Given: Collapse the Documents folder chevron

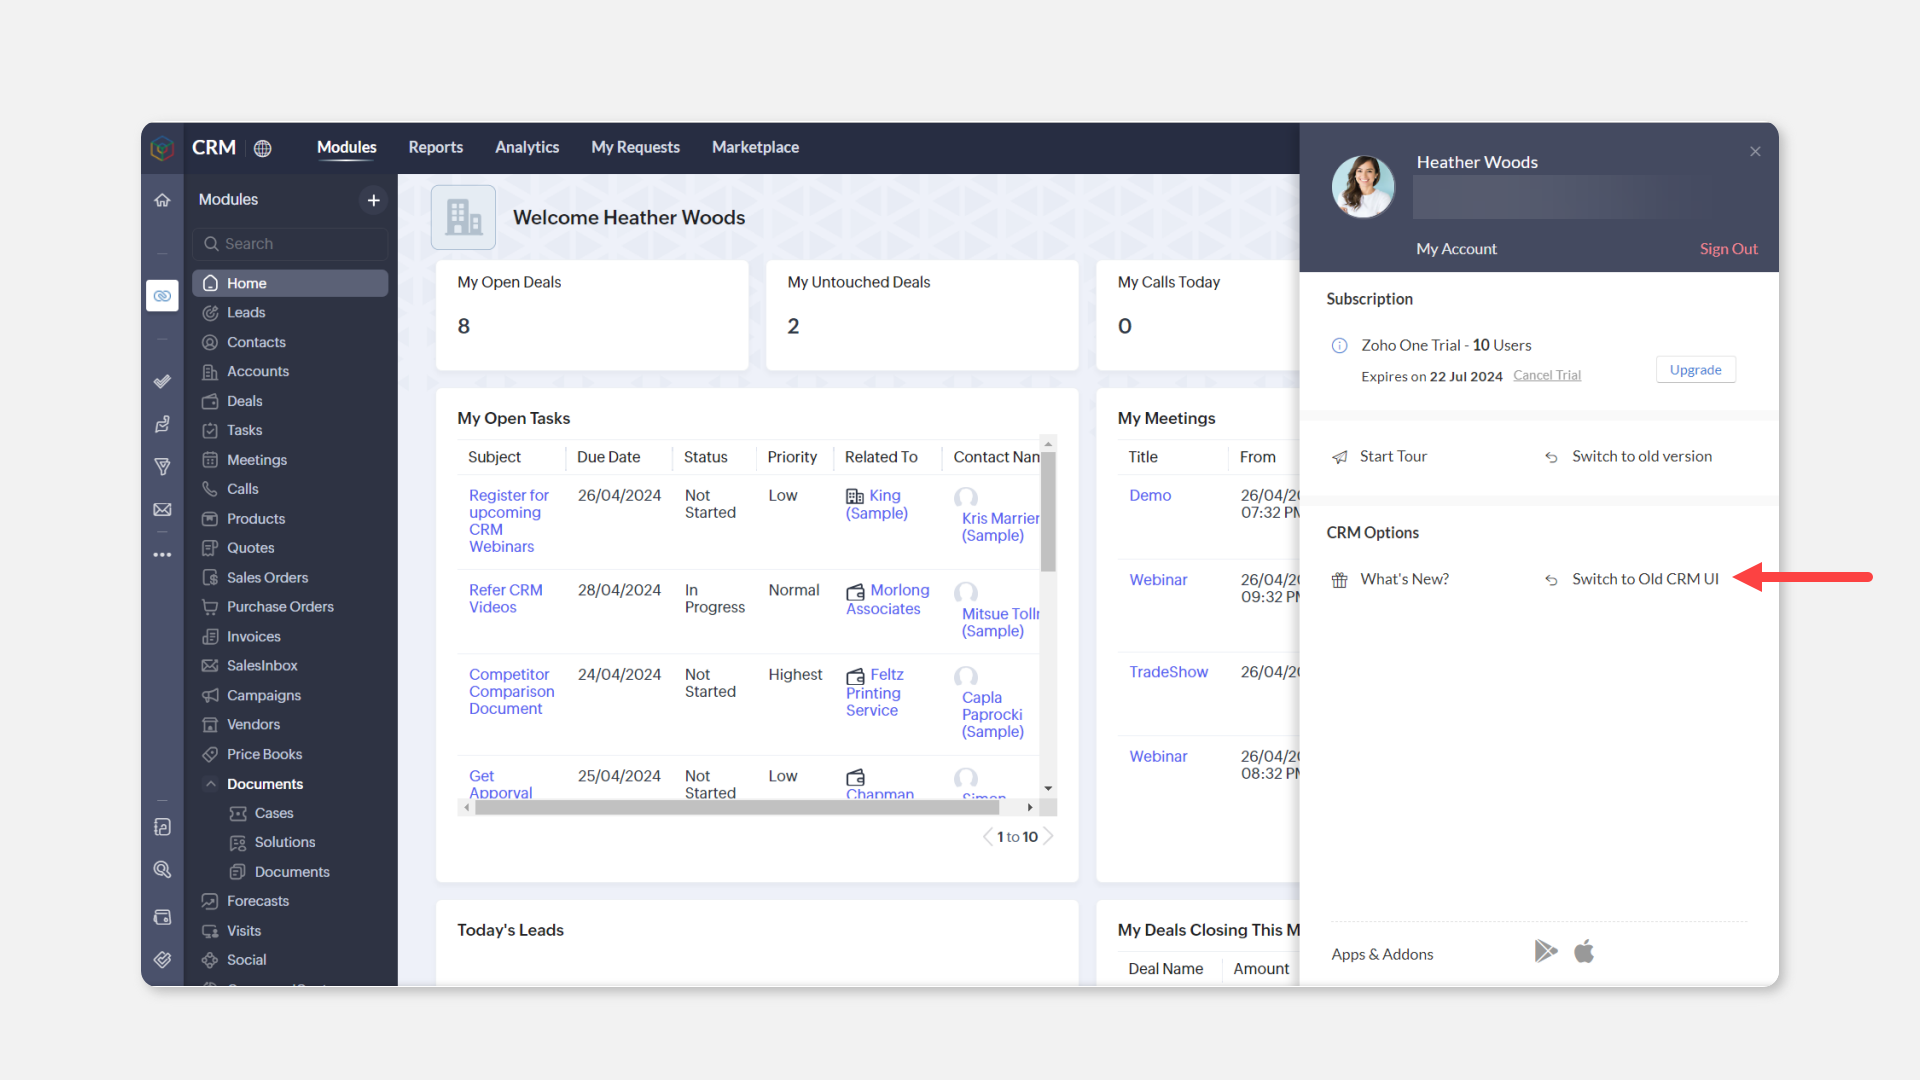Looking at the screenshot, I should point(210,784).
